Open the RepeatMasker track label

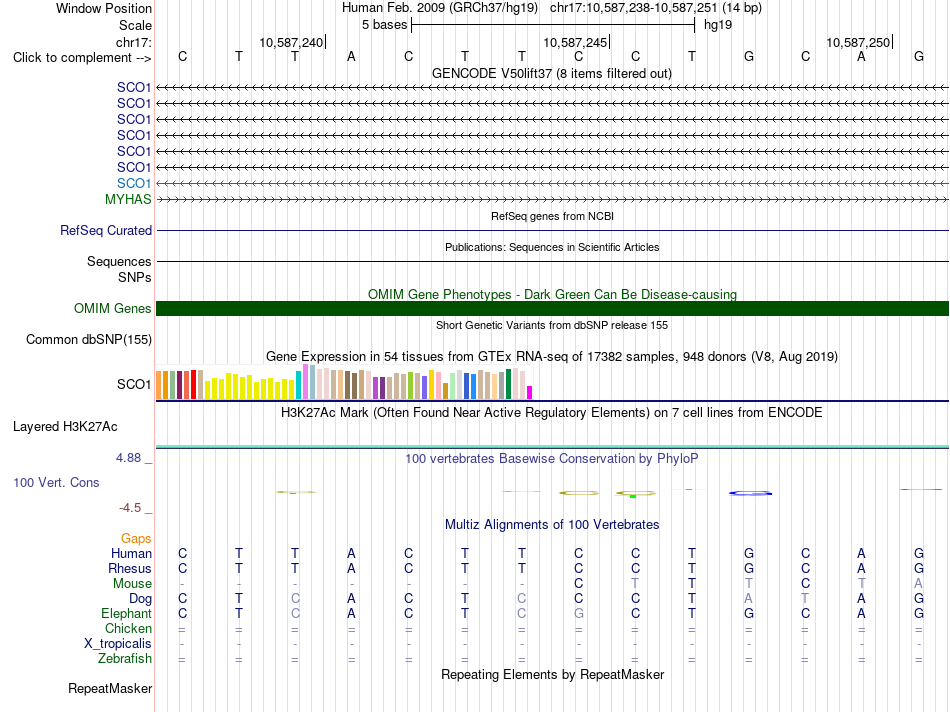tap(110, 688)
